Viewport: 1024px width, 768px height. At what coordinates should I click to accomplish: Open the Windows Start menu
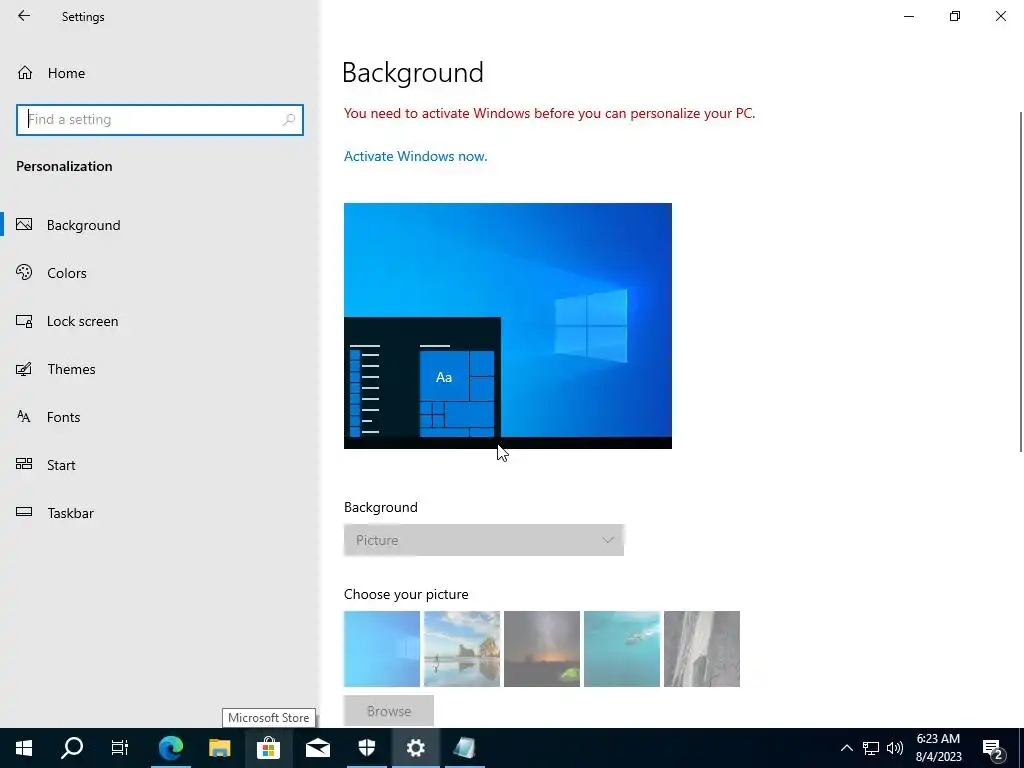tap(24, 748)
